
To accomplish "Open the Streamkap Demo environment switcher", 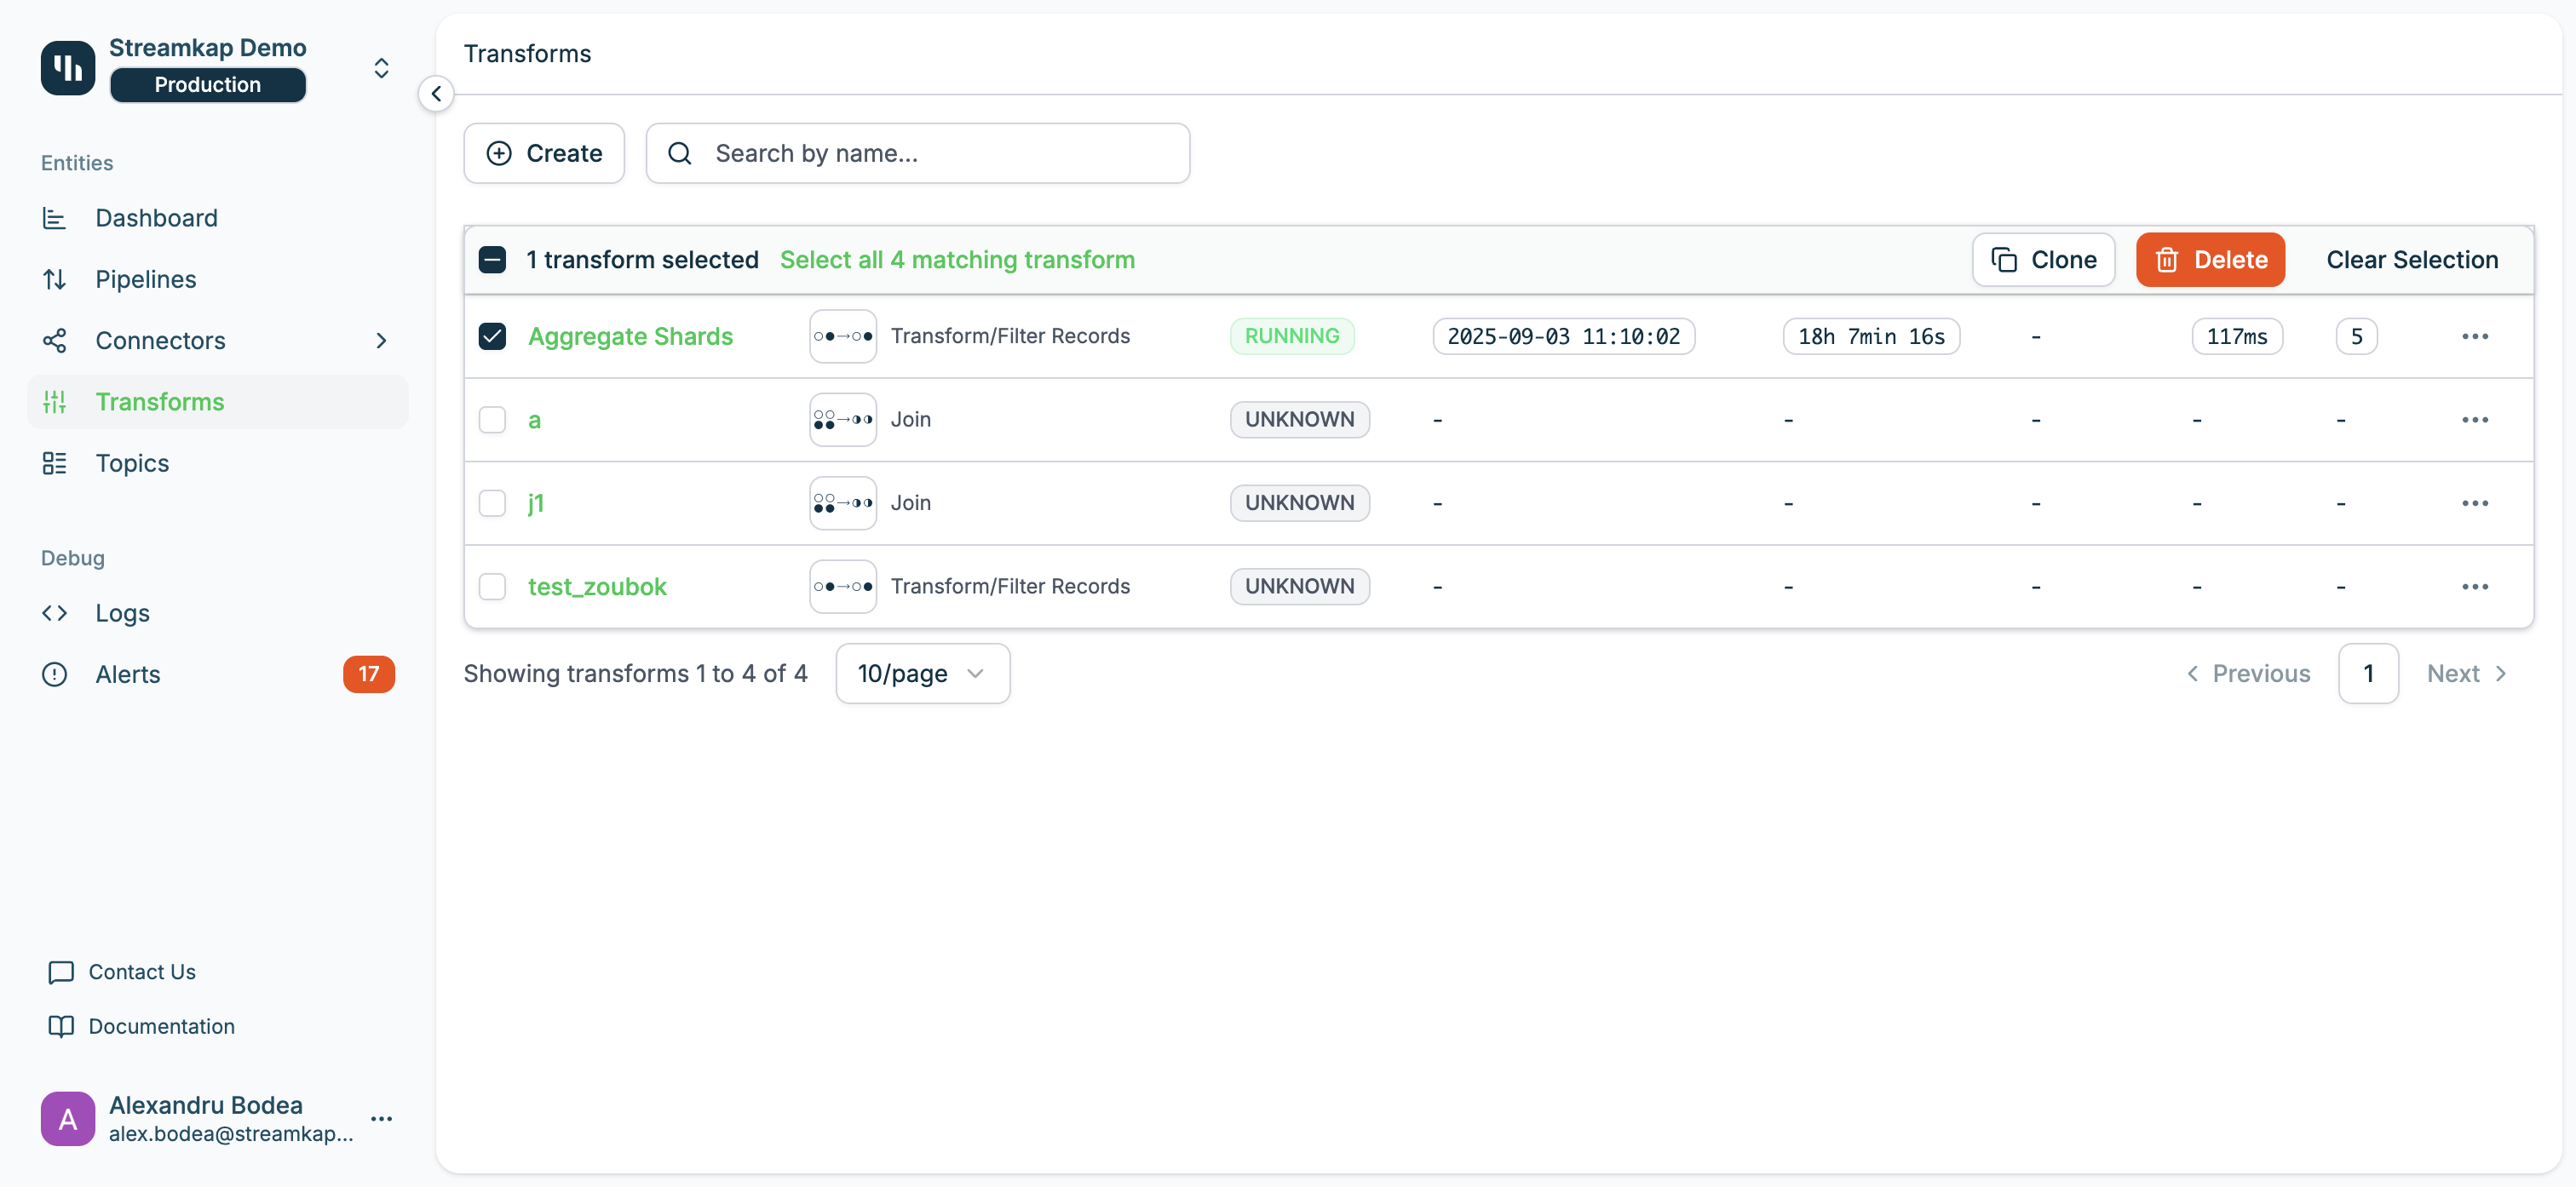I will click(x=381, y=68).
